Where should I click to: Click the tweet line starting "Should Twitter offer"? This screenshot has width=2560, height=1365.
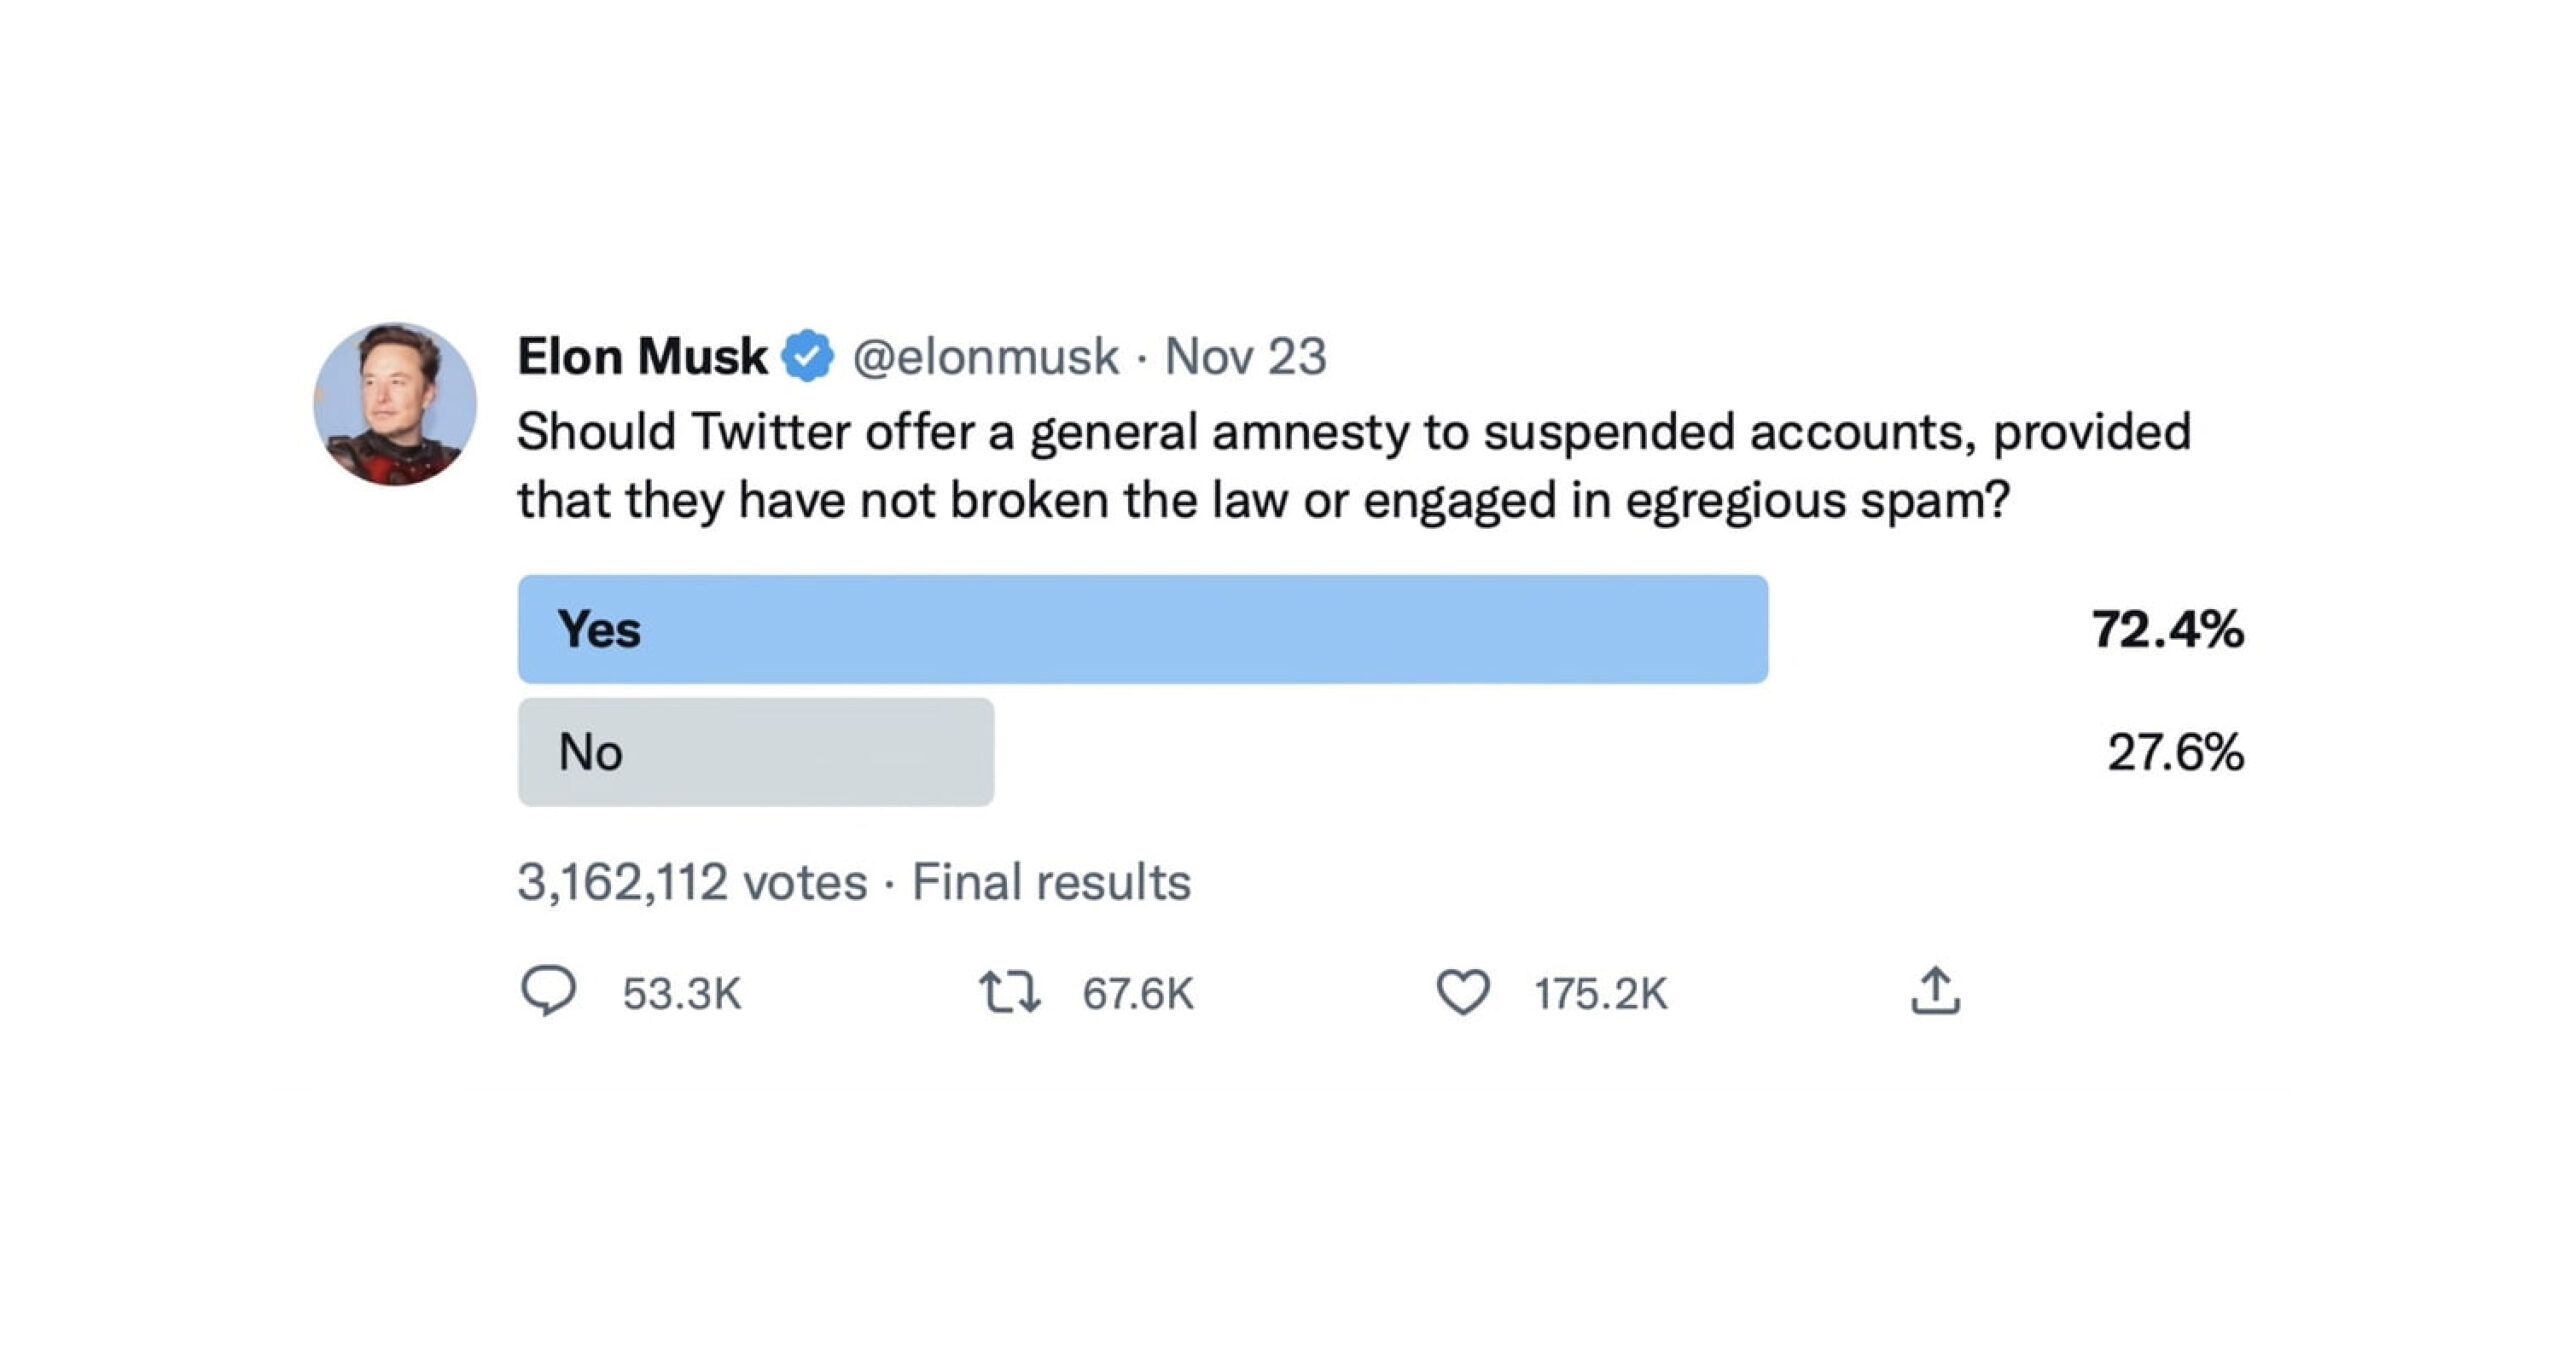click(x=1353, y=432)
